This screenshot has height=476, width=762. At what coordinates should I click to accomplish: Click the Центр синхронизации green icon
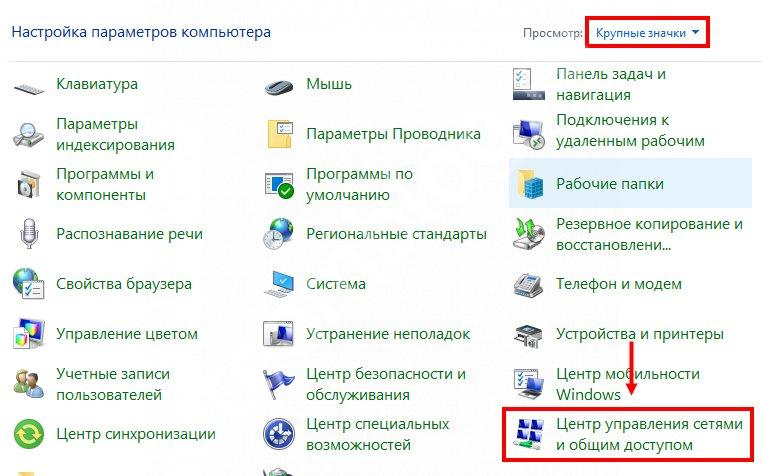(x=29, y=434)
